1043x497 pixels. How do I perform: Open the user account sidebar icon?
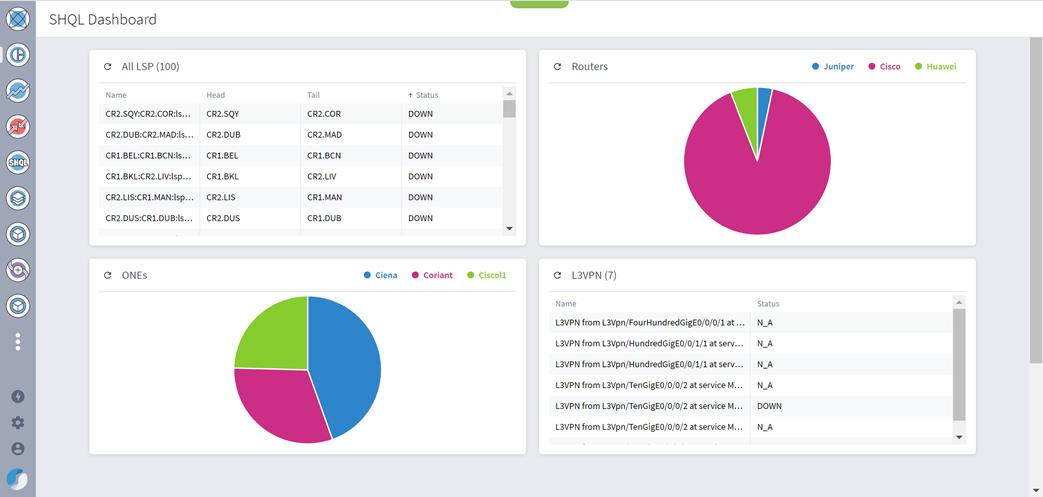[x=18, y=449]
